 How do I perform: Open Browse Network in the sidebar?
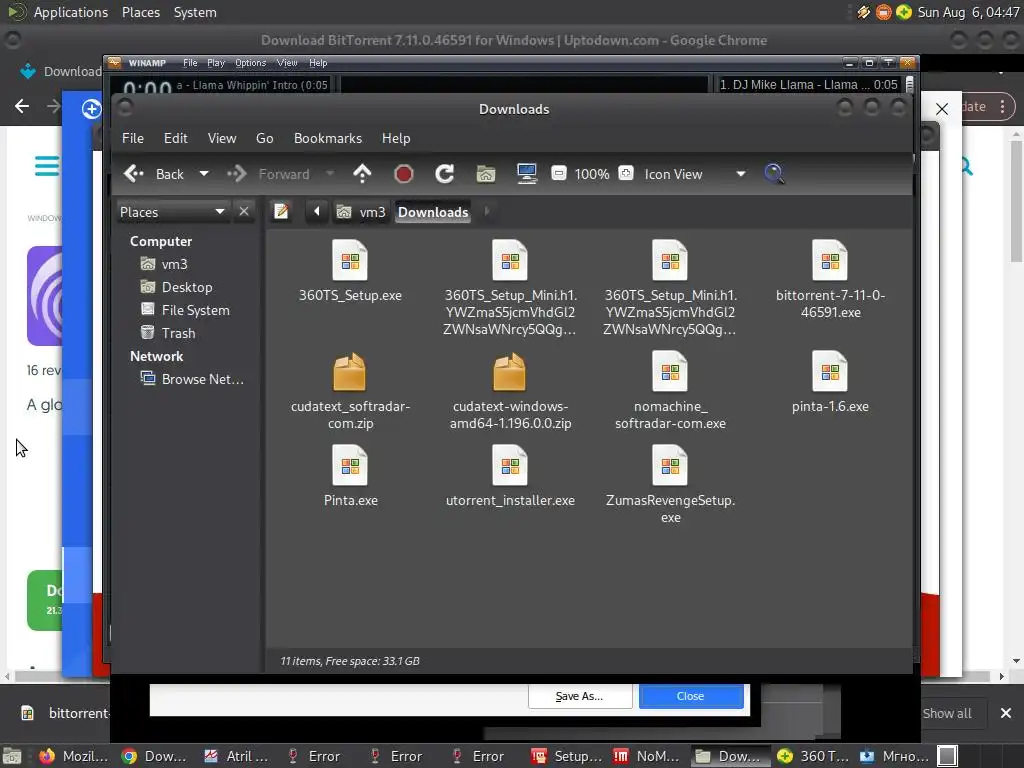point(193,379)
